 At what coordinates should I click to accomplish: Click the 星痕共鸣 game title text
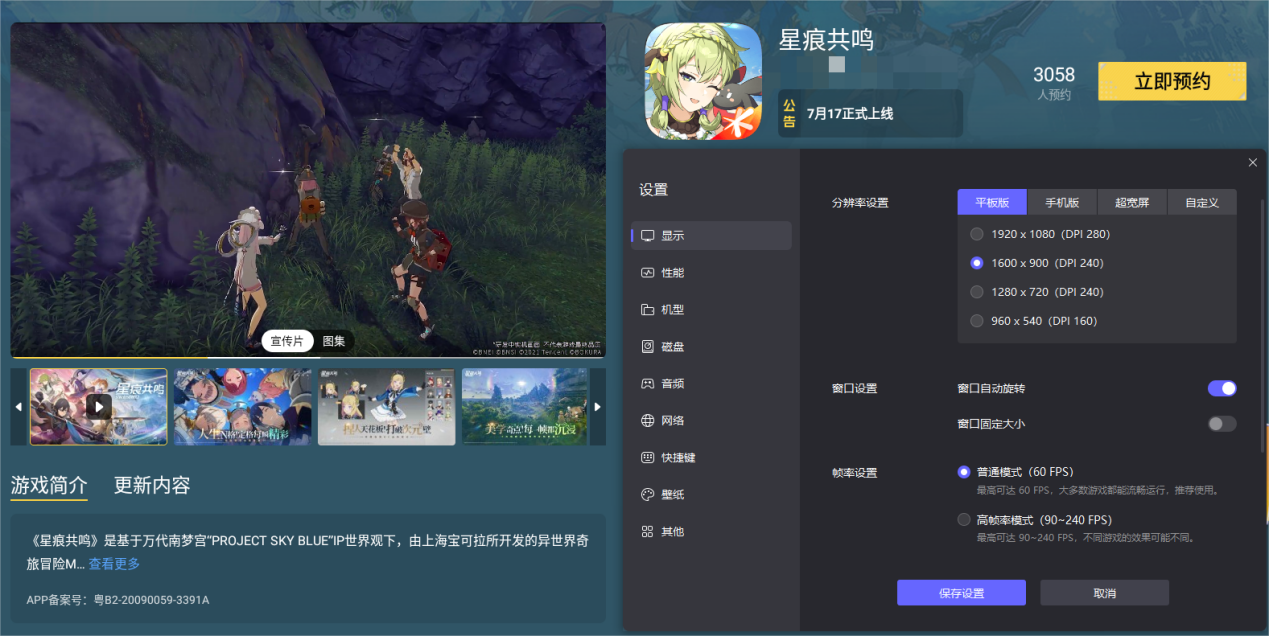coord(826,40)
